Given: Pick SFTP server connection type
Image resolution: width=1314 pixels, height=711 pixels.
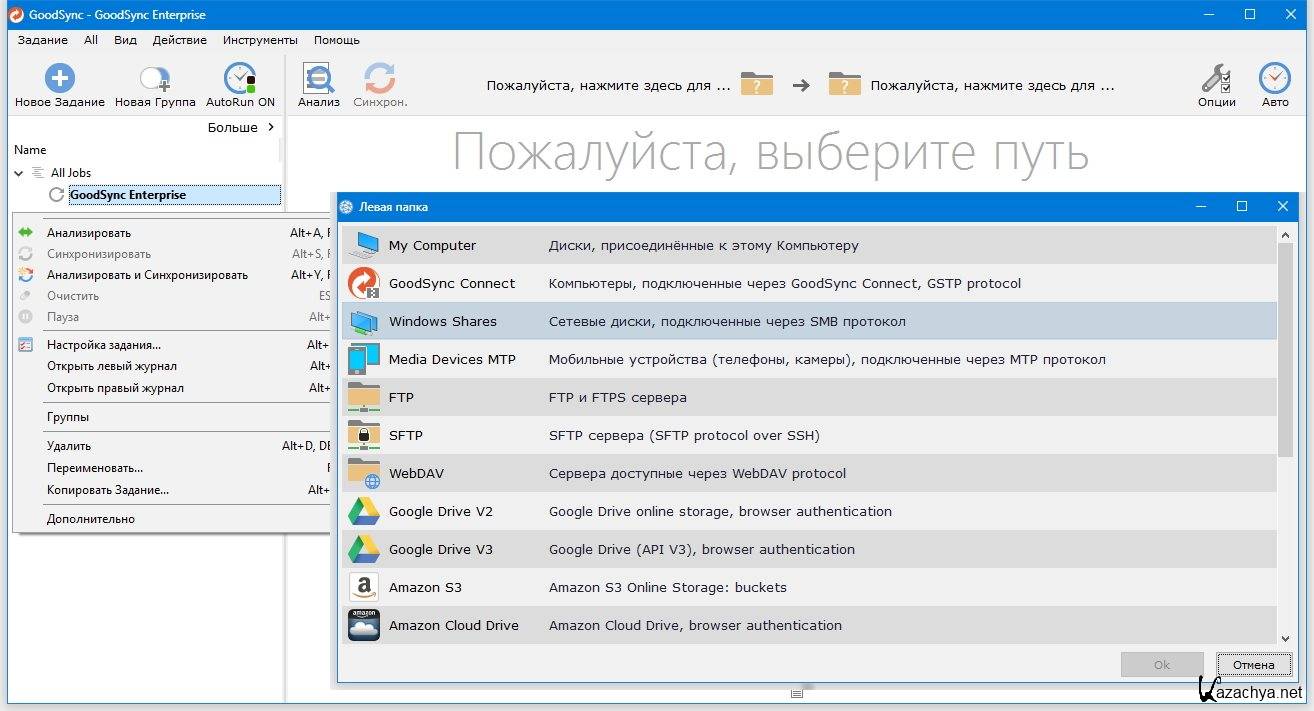Looking at the screenshot, I should (405, 436).
